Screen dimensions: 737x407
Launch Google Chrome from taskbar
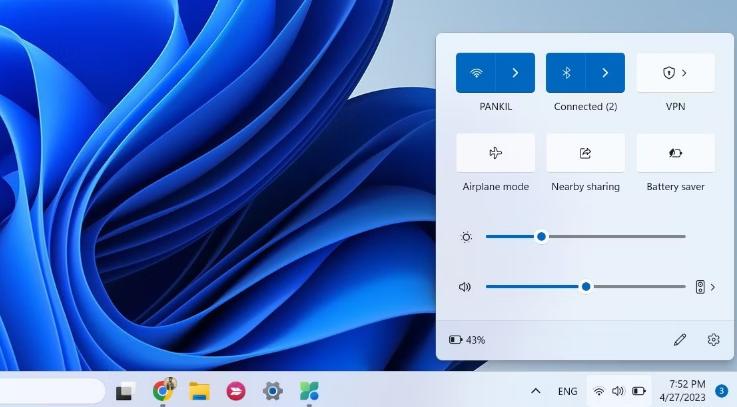(x=163, y=390)
